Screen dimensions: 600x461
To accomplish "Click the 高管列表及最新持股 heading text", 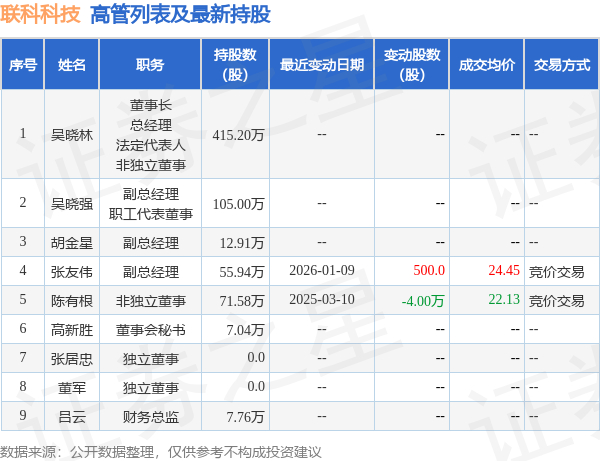I will (x=180, y=15).
